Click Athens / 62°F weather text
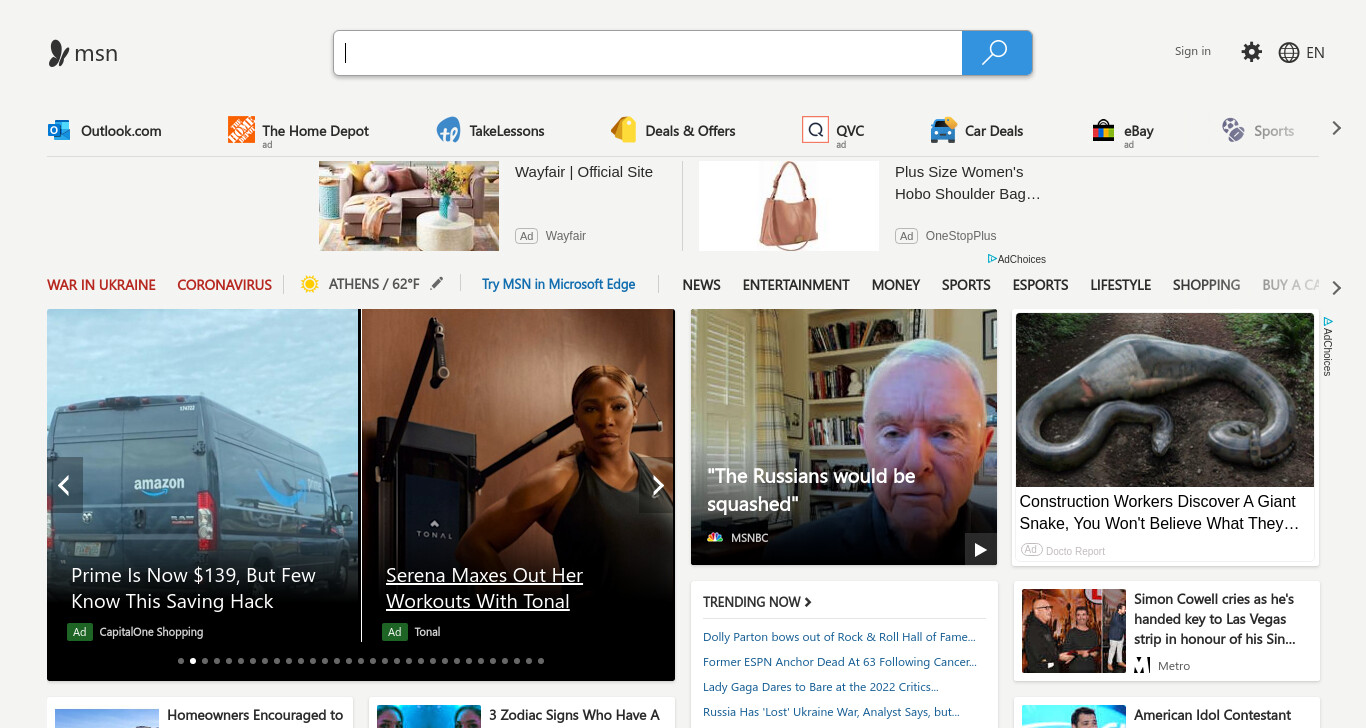1366x728 pixels. coord(374,284)
